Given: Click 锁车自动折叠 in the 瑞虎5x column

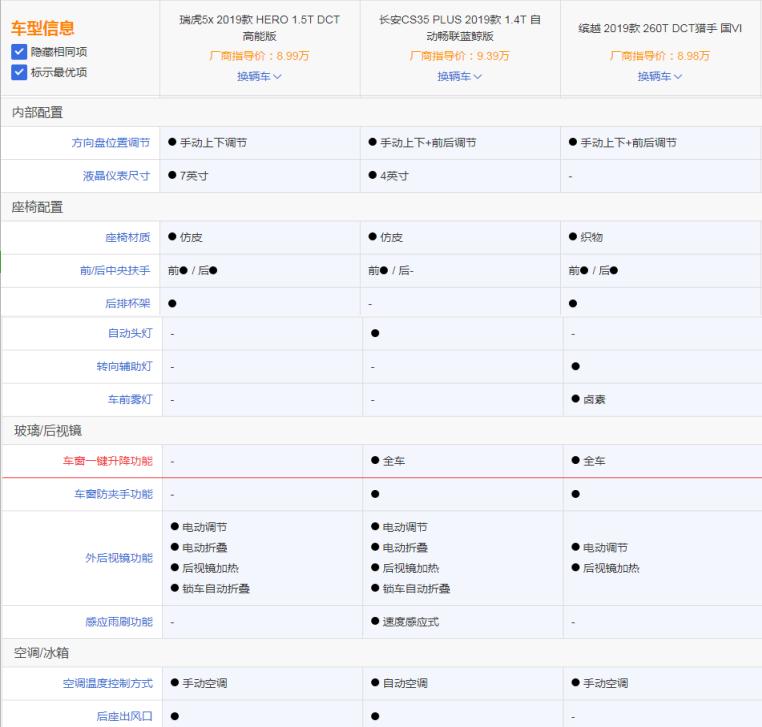Looking at the screenshot, I should (x=210, y=589).
